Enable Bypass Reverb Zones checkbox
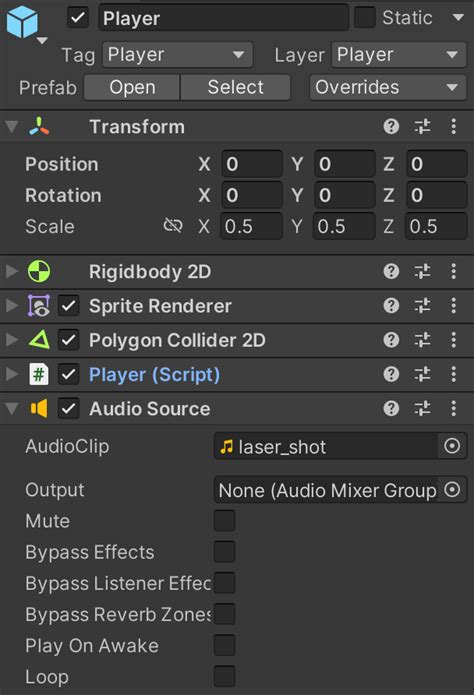The image size is (474, 695). (x=224, y=614)
